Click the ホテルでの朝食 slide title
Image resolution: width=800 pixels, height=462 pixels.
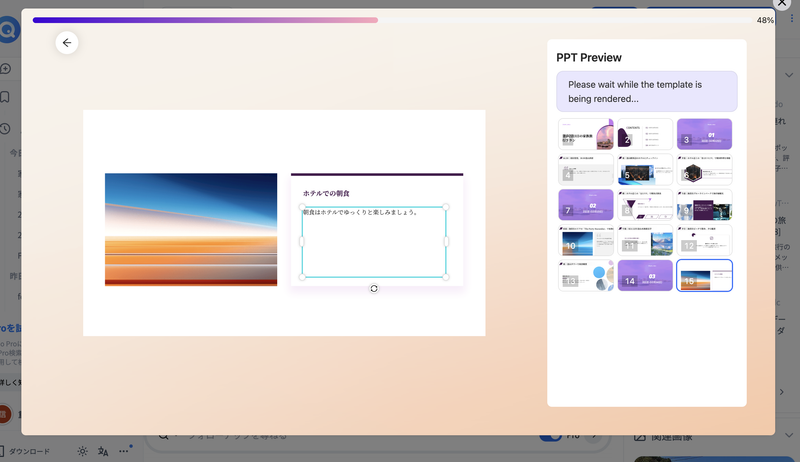(x=326, y=193)
